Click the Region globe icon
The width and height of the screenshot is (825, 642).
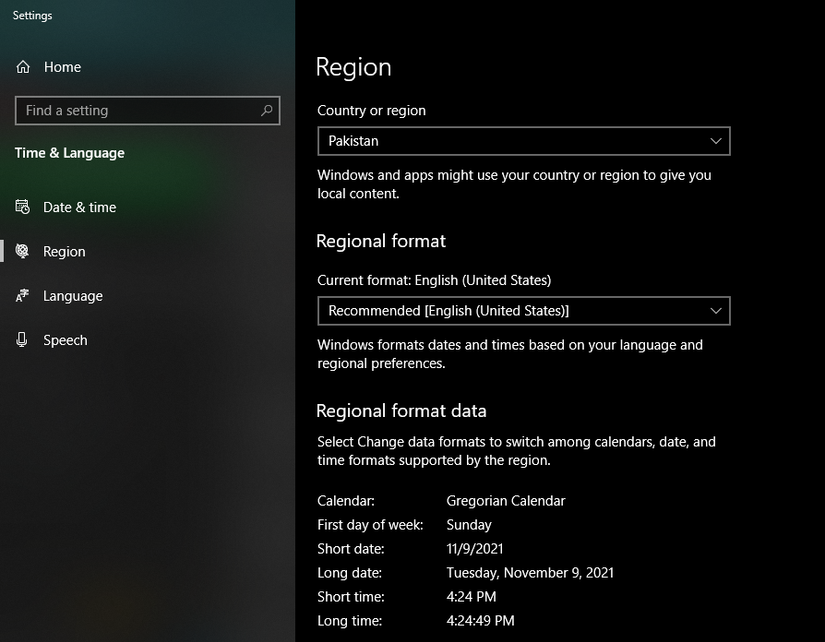coord(22,251)
